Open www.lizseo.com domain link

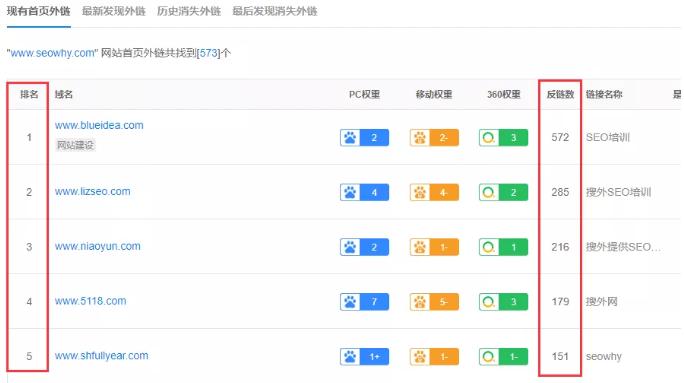point(92,192)
